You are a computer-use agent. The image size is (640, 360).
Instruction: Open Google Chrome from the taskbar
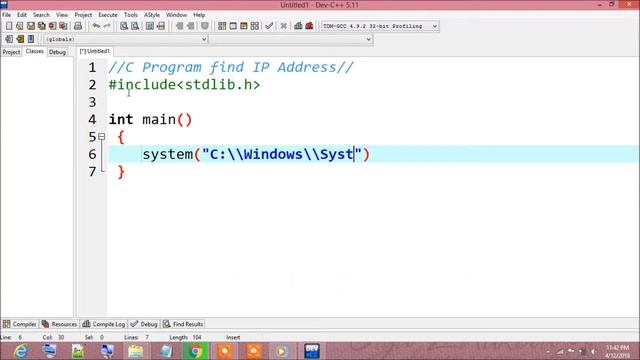point(195,351)
